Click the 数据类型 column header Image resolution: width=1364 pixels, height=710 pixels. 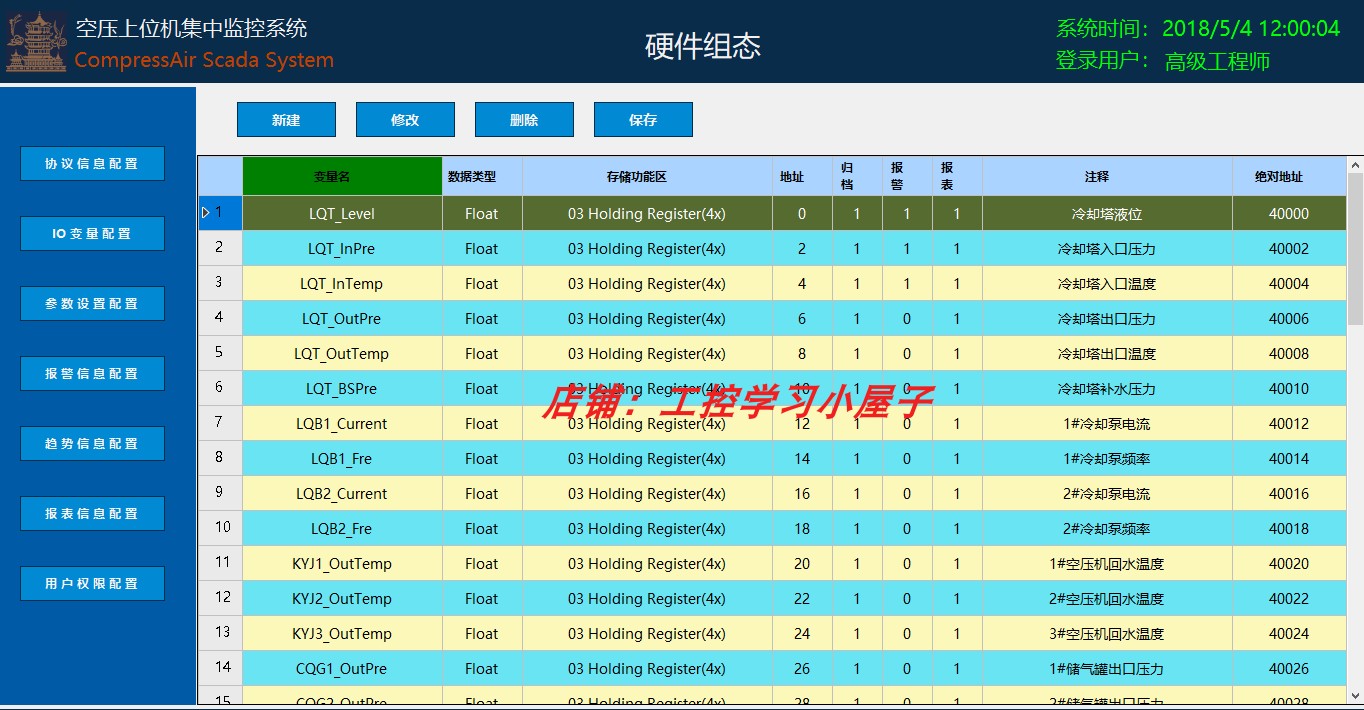[482, 176]
